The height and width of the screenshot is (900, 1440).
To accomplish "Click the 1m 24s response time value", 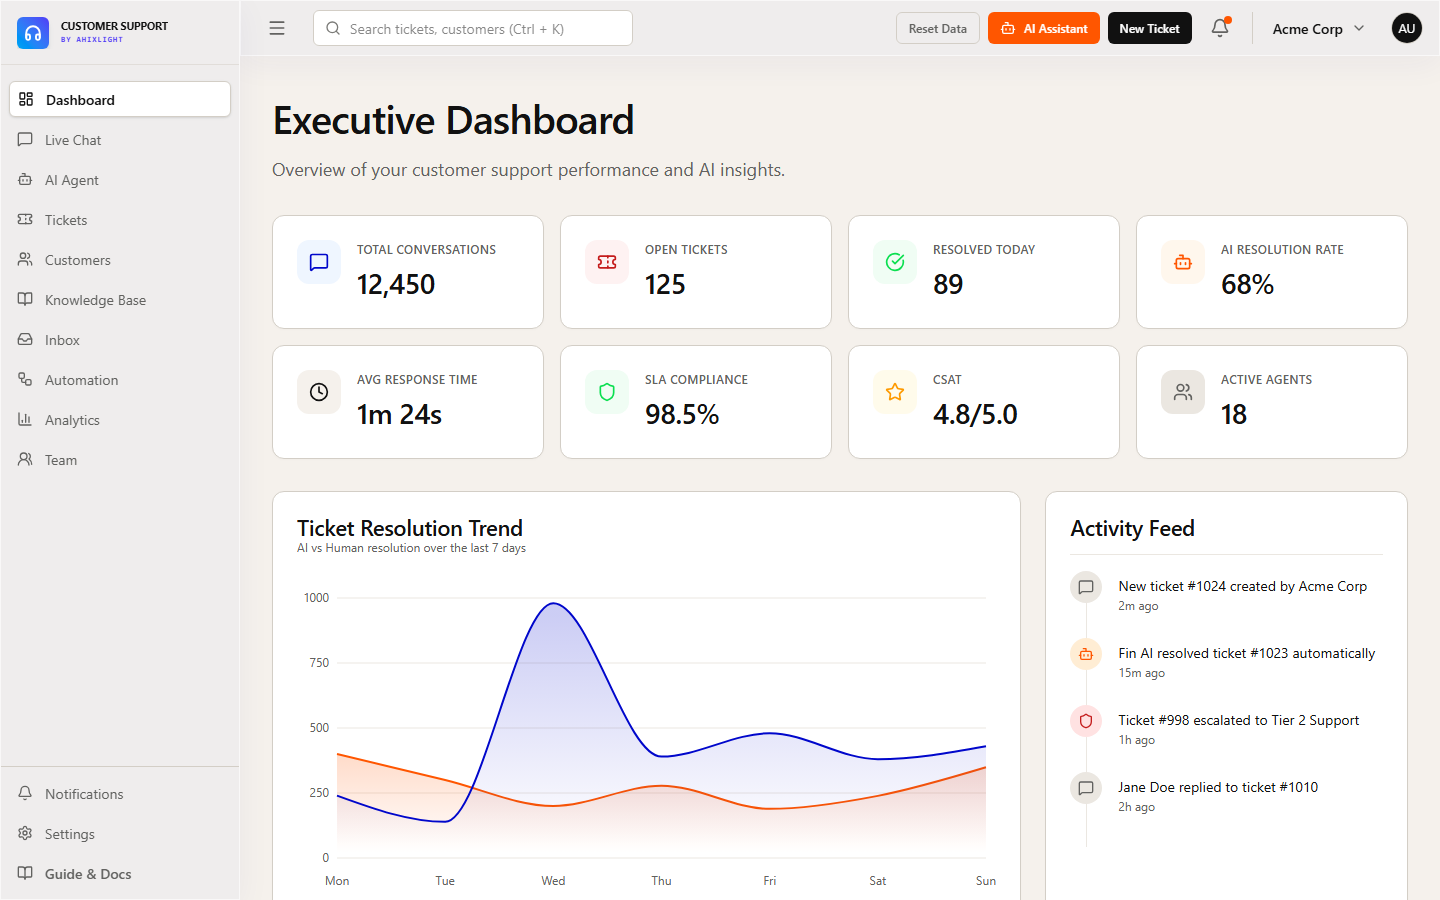I will [x=399, y=415].
